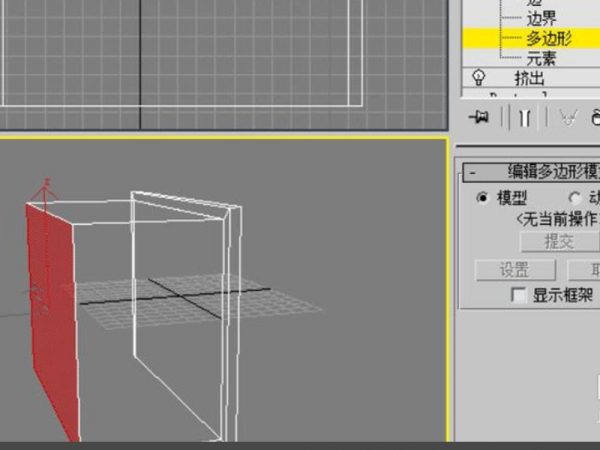Collapse the 编辑多边形模式 rollout

(473, 173)
